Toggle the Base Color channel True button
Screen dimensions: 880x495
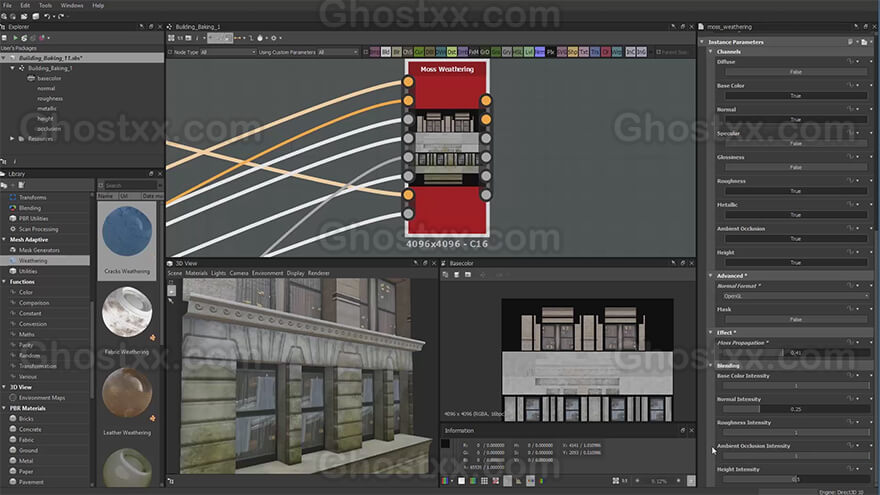(796, 95)
